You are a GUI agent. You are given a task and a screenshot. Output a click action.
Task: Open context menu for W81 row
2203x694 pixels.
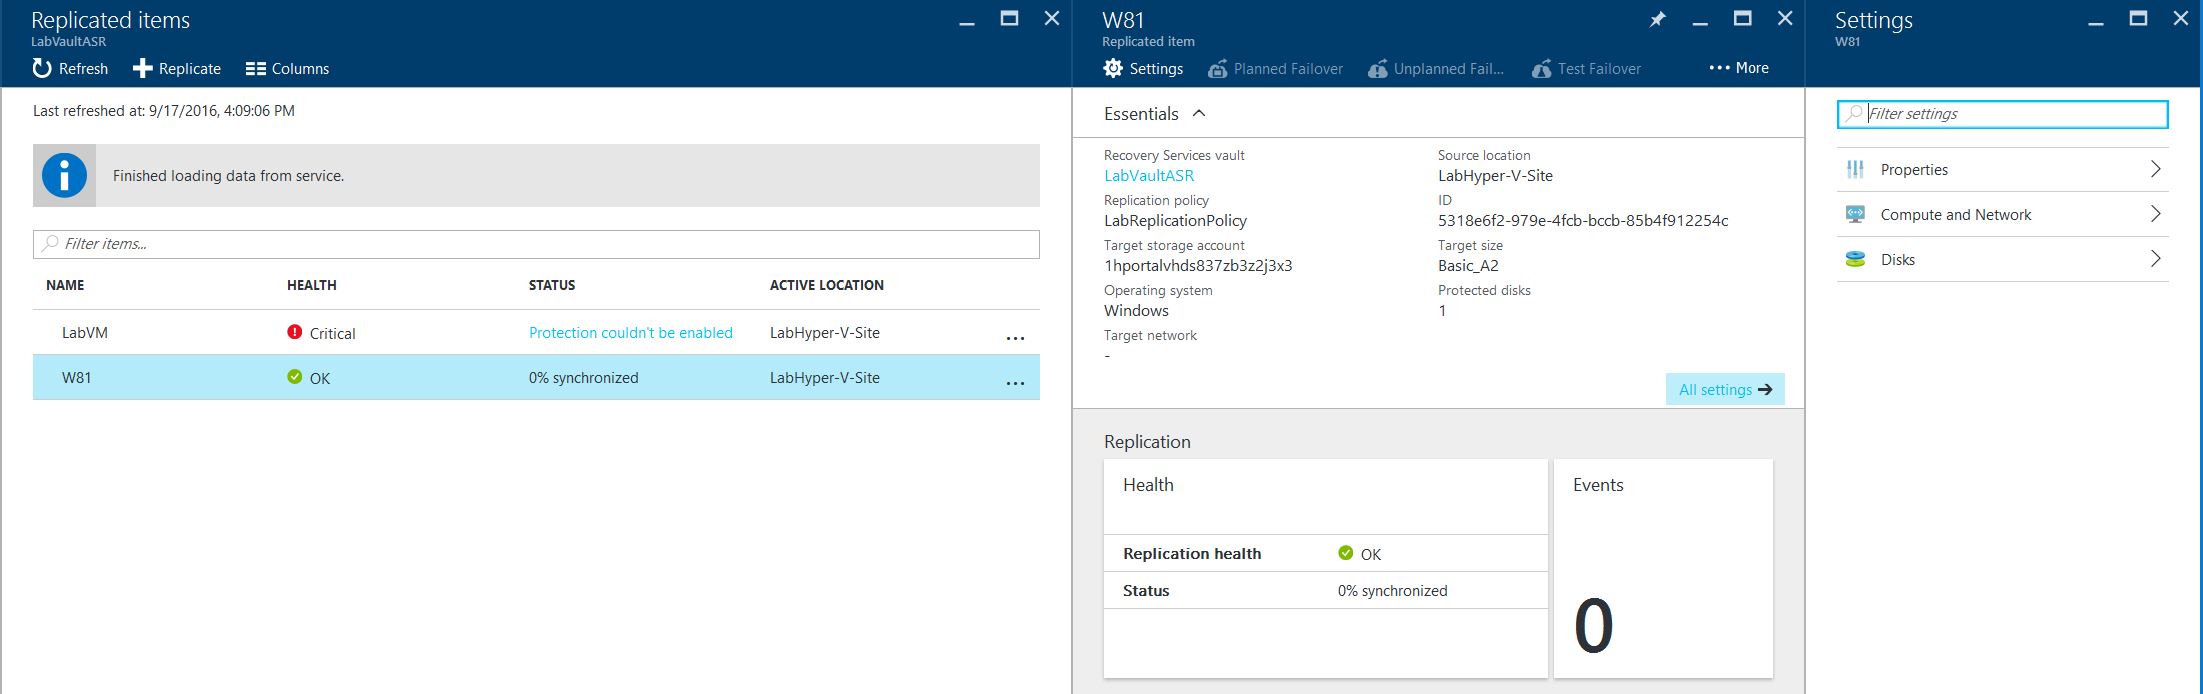point(1015,383)
